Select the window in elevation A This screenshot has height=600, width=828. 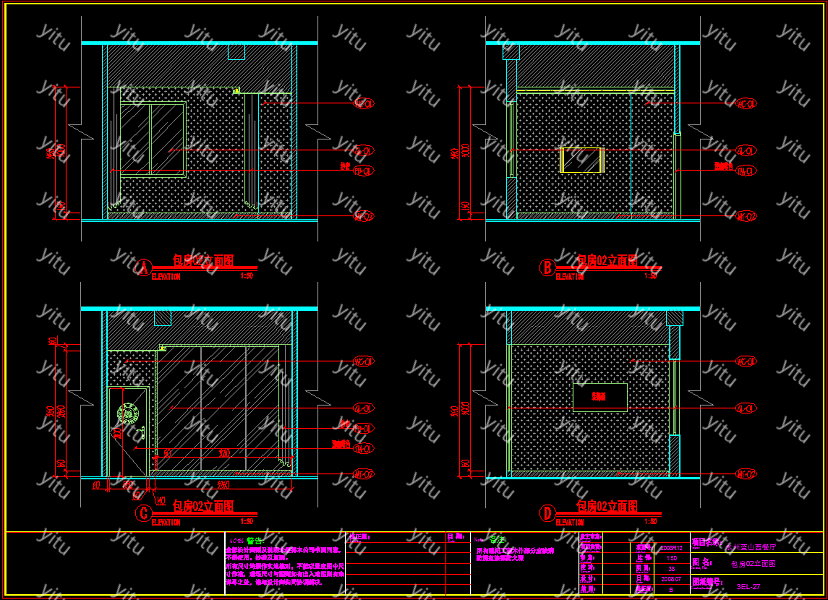(152, 138)
